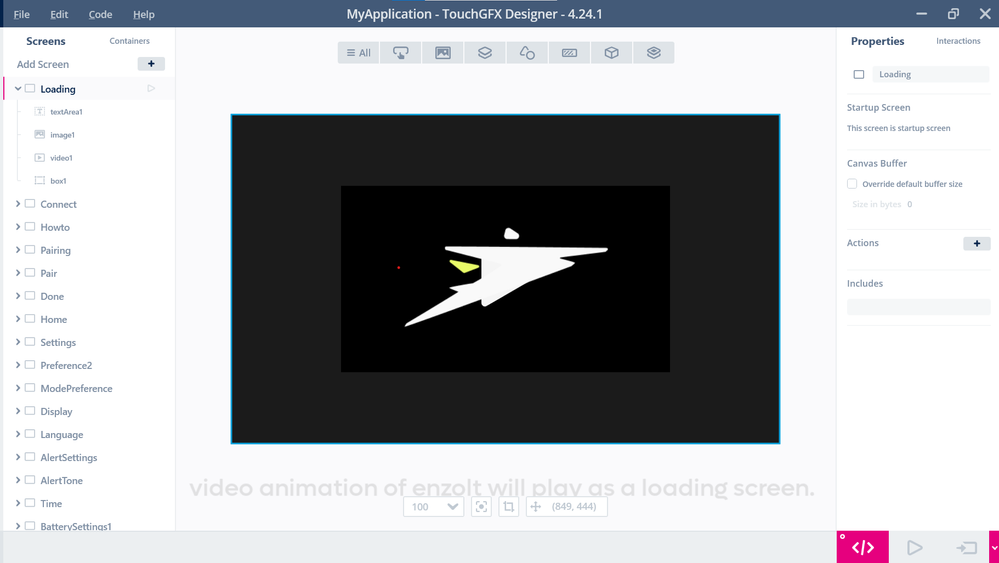The height and width of the screenshot is (563, 999).
Task: Open the Progress Indicators widget category
Action: click(x=569, y=53)
